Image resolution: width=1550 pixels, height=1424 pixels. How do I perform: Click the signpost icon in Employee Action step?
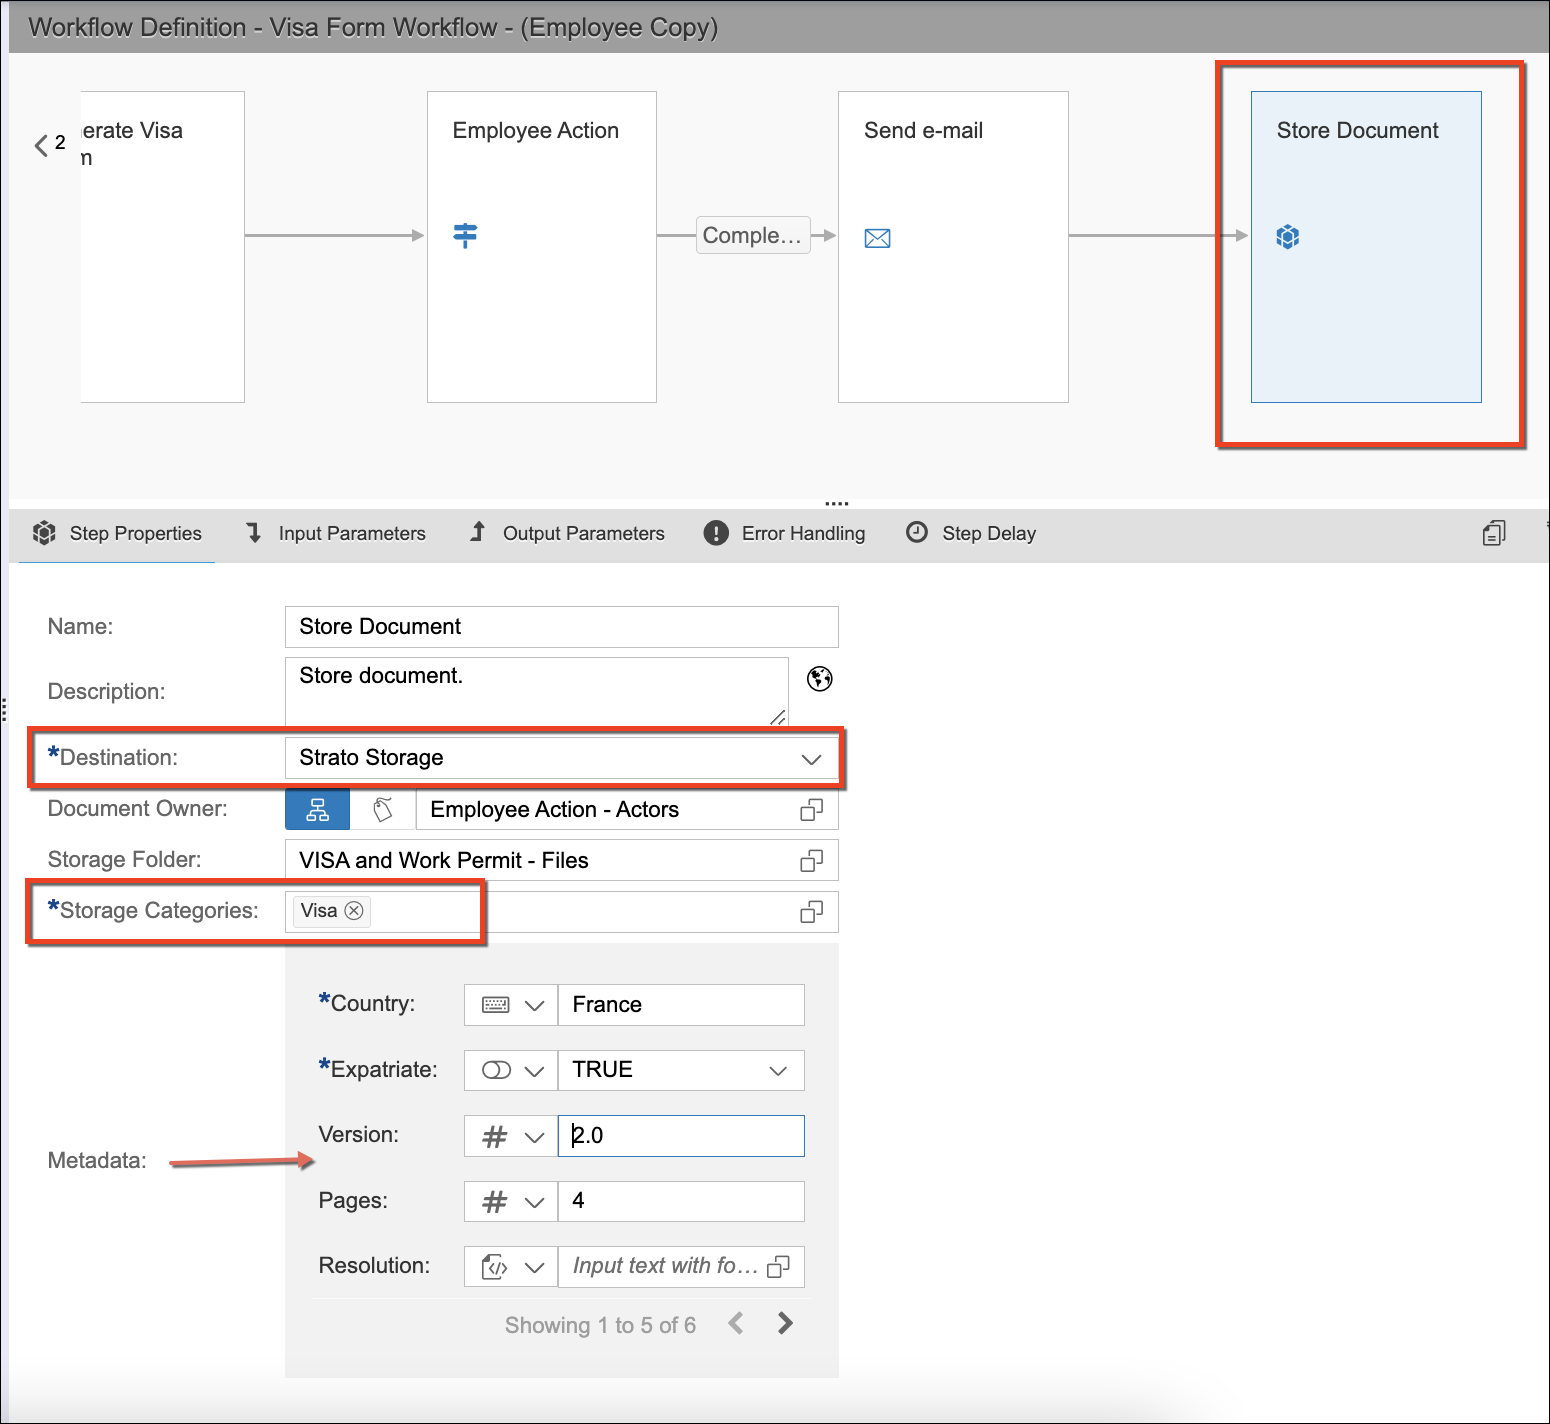(x=465, y=235)
